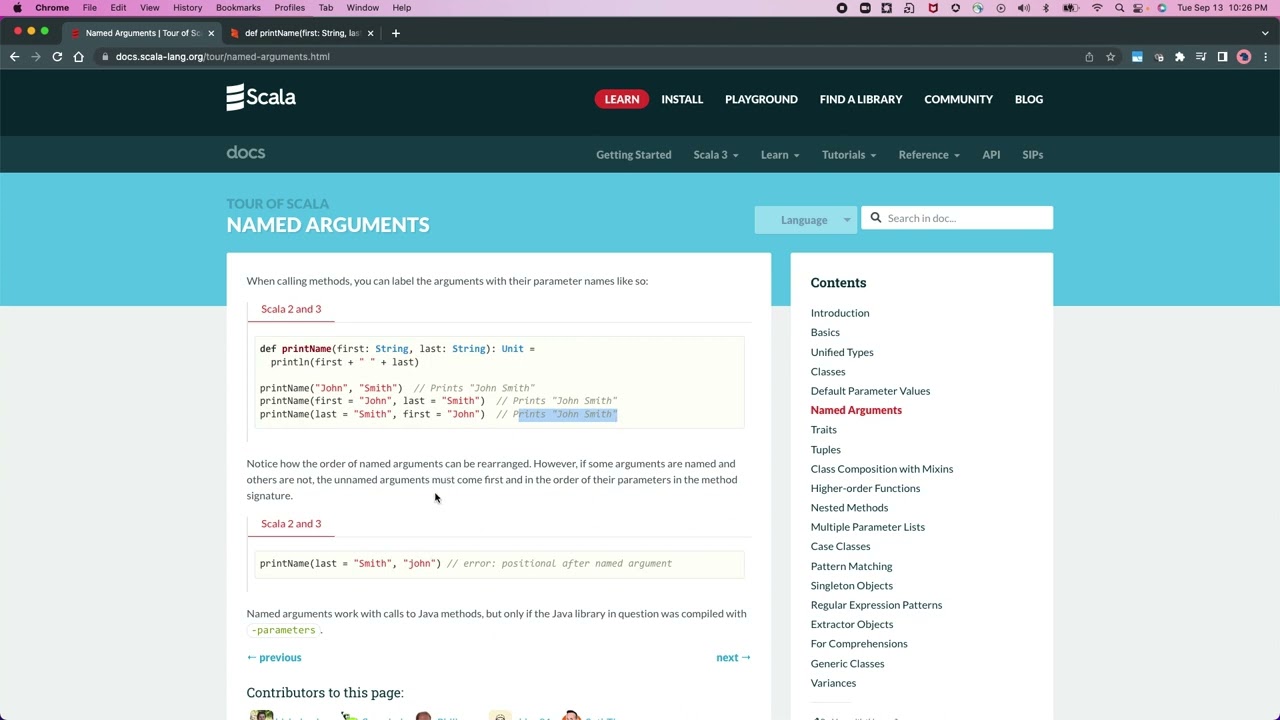This screenshot has width=1280, height=720.
Task: Open new tab with plus button
Action: (396, 33)
